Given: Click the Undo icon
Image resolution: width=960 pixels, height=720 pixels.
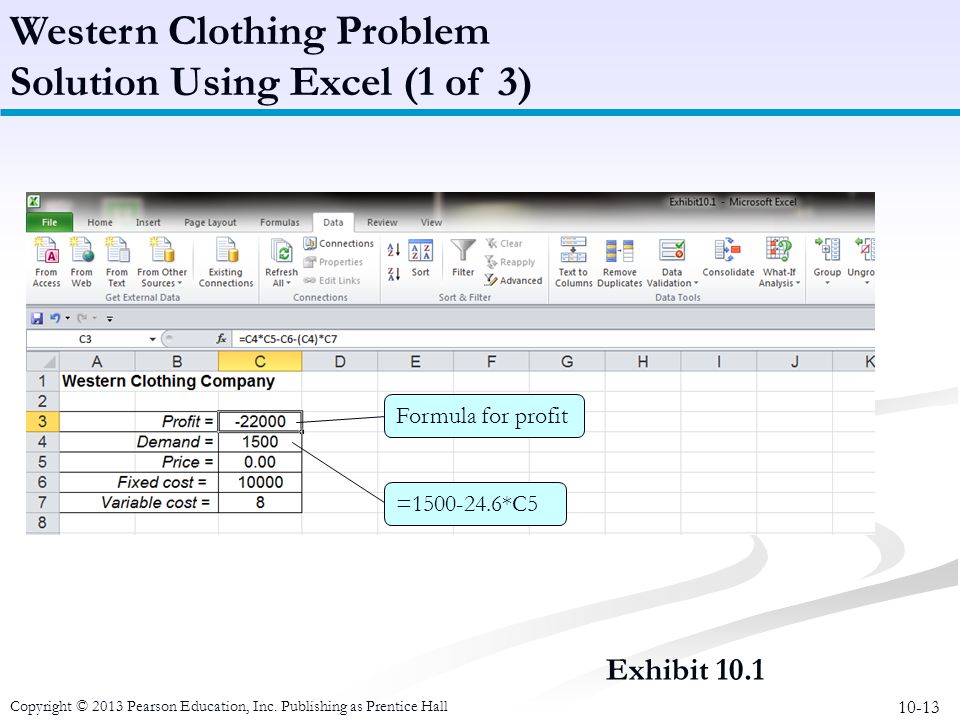Looking at the screenshot, I should [x=55, y=318].
